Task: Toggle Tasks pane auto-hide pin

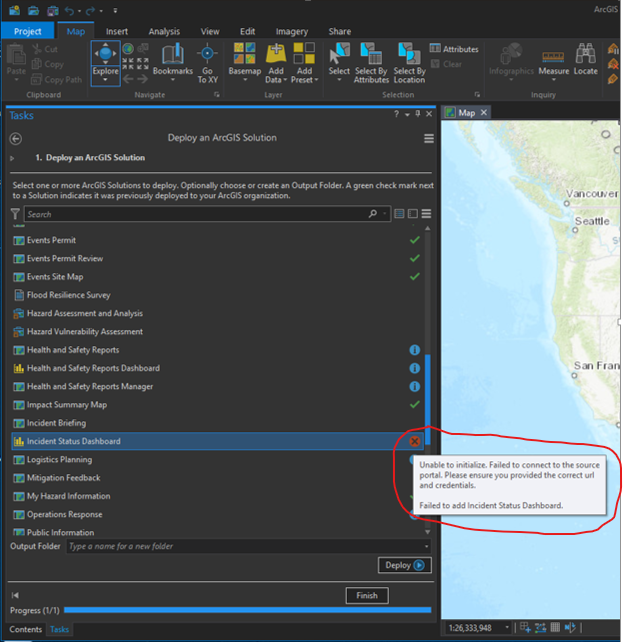Action: coord(418,114)
